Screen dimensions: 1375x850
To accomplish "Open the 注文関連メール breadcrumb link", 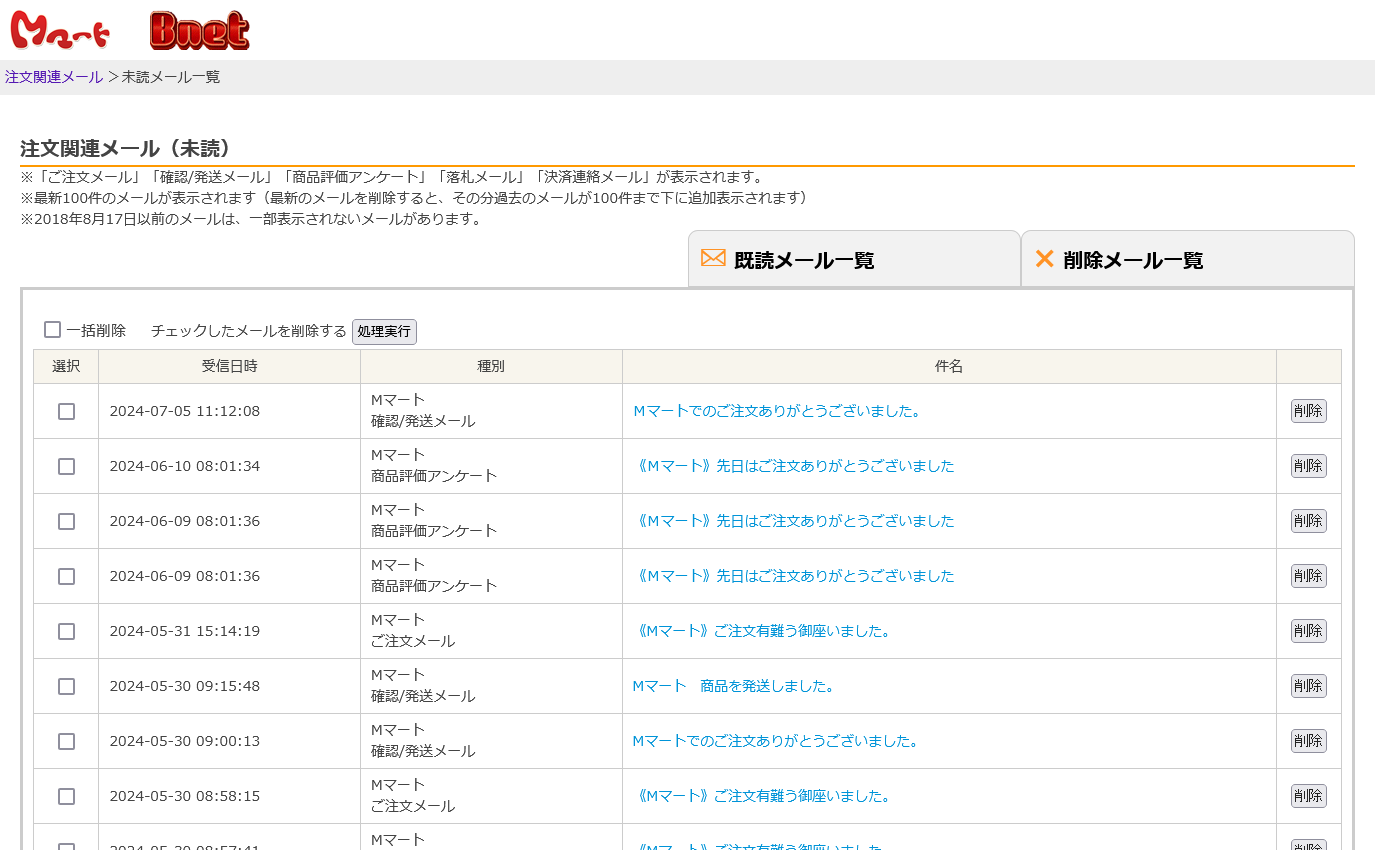I will pos(54,77).
